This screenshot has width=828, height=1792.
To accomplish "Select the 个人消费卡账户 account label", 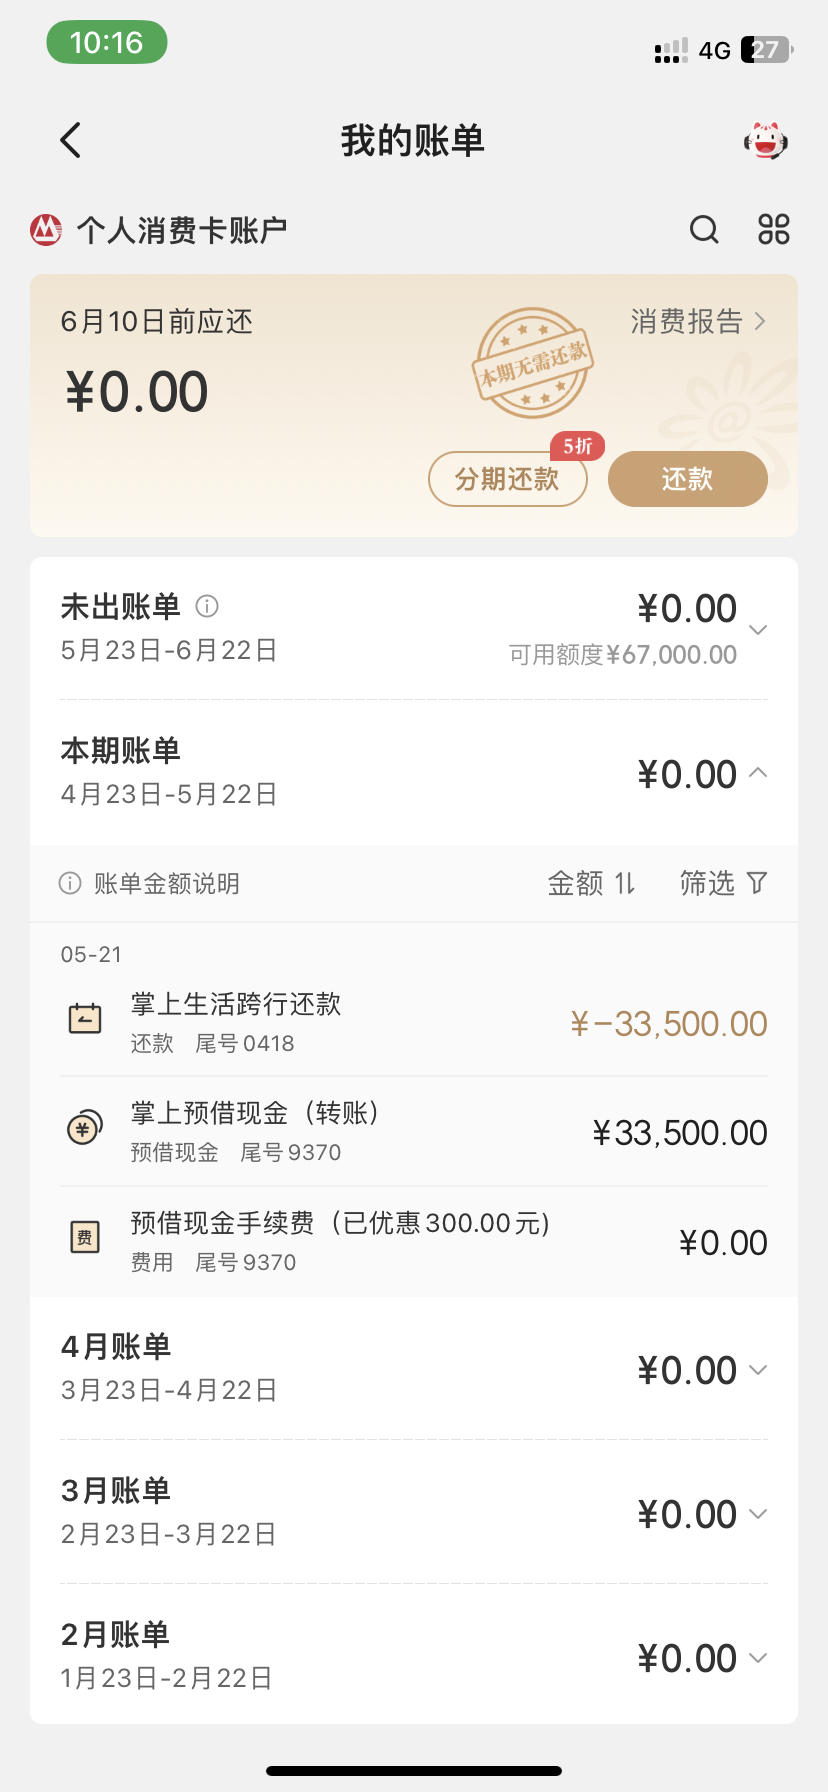I will [x=182, y=230].
